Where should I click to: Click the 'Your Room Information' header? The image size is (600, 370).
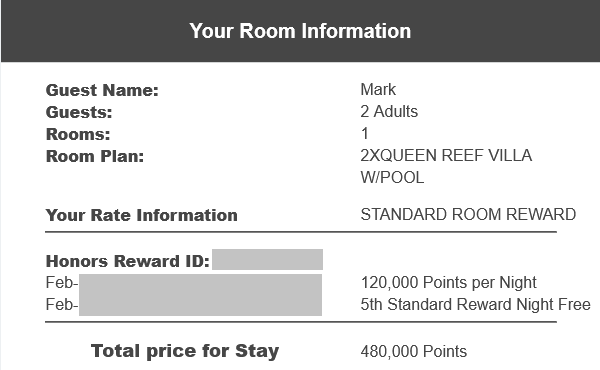coord(300,31)
